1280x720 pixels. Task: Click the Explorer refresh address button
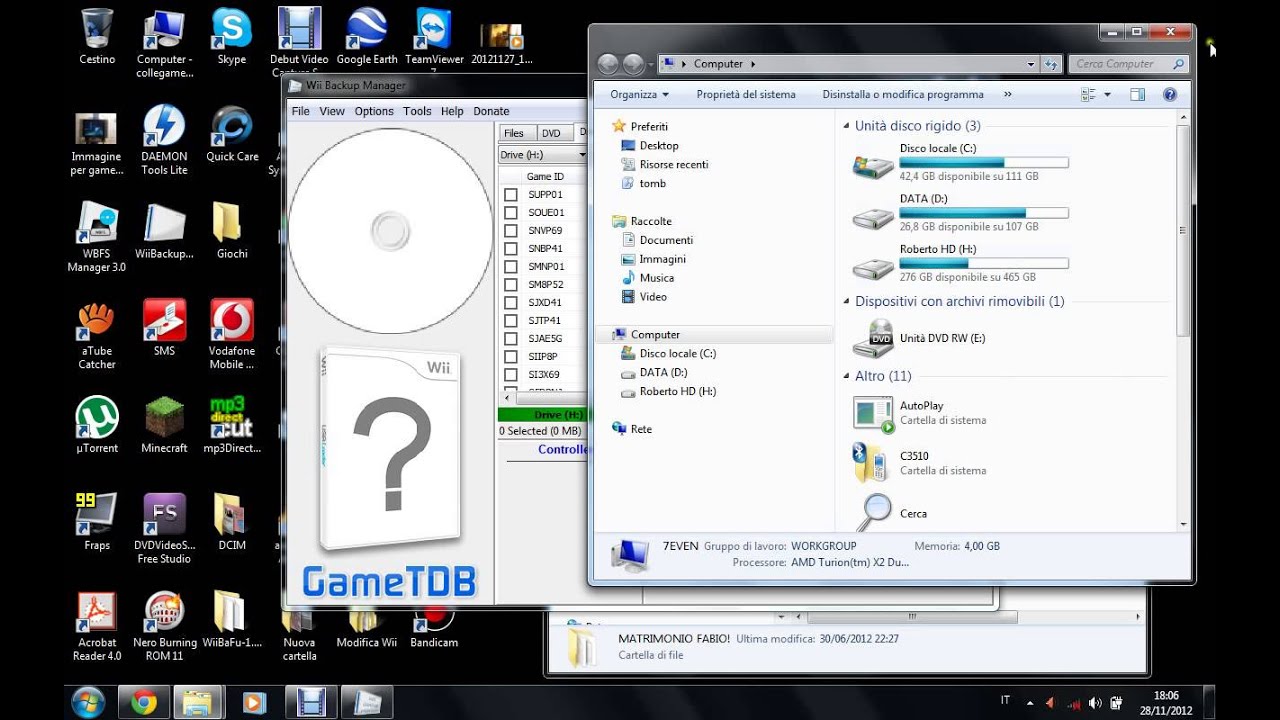coord(1050,64)
